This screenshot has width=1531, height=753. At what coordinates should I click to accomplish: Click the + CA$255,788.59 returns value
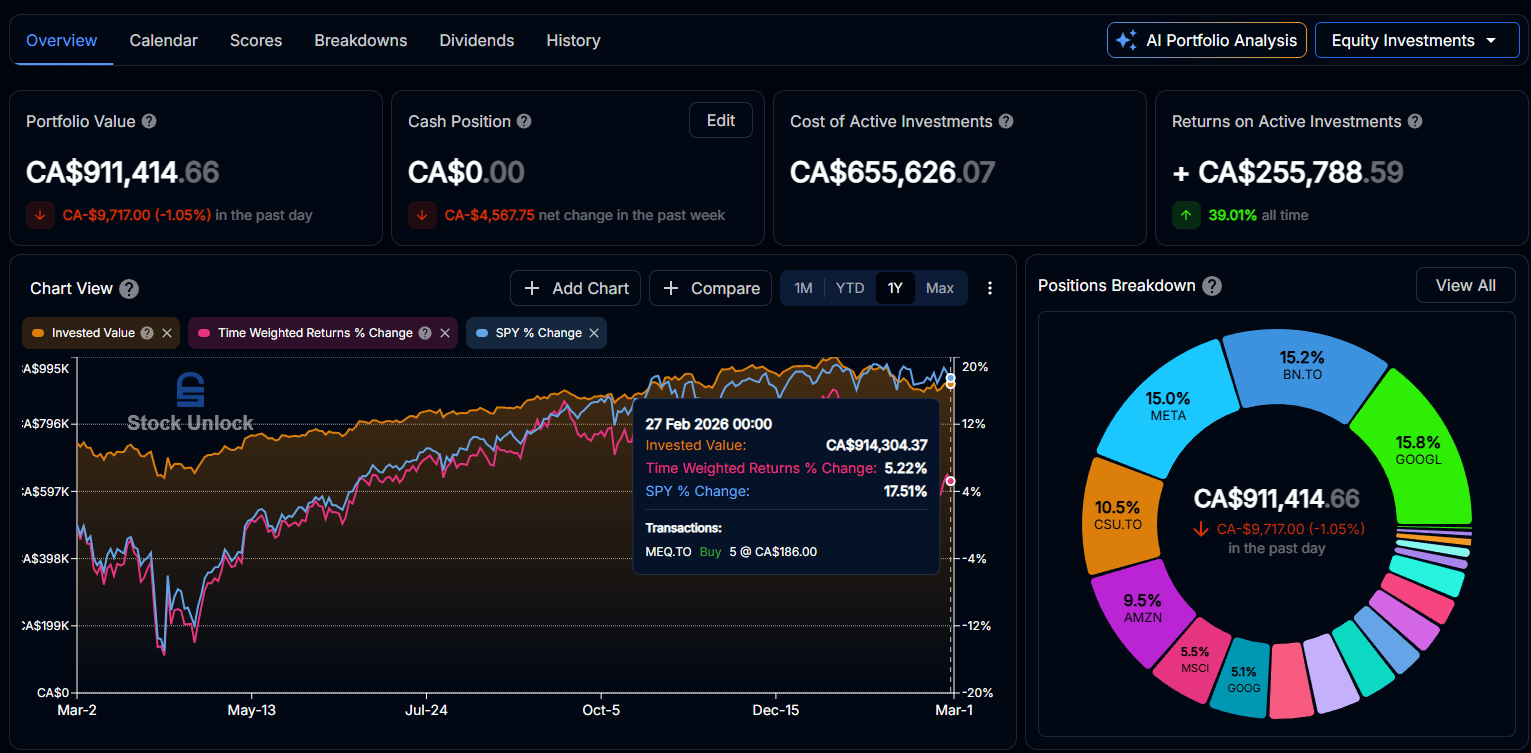pos(1288,172)
